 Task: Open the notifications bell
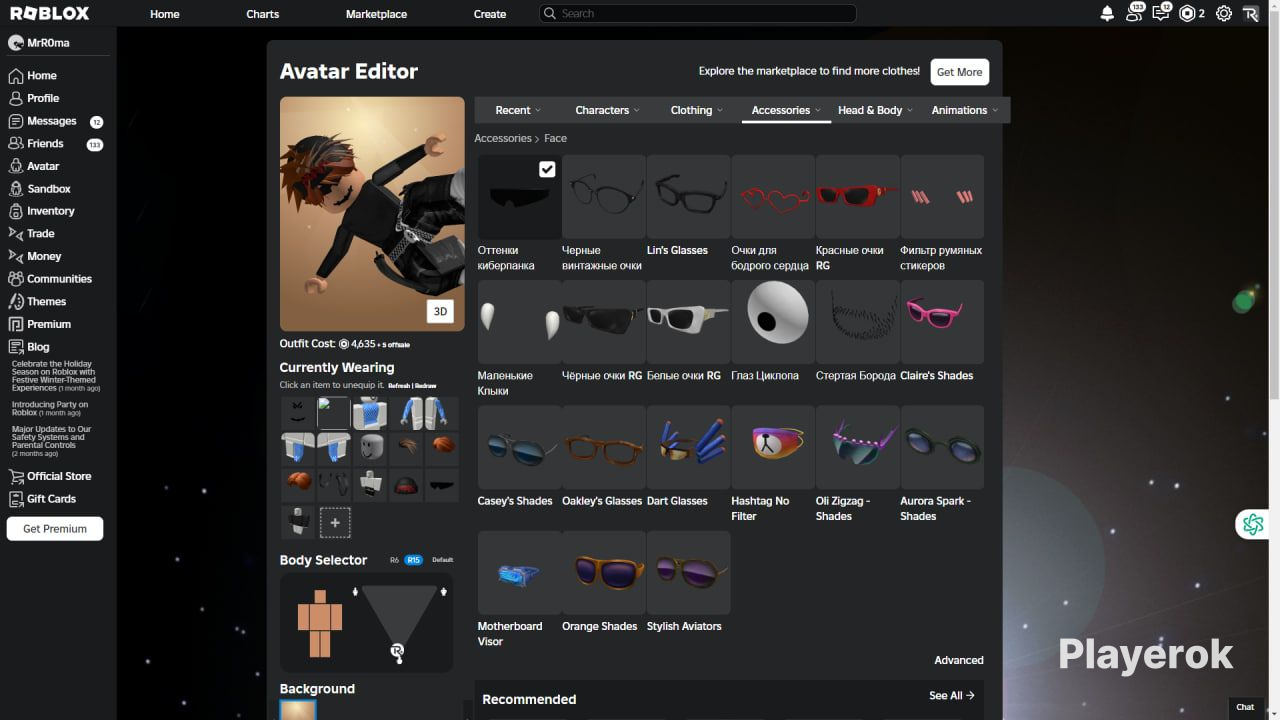[1107, 14]
